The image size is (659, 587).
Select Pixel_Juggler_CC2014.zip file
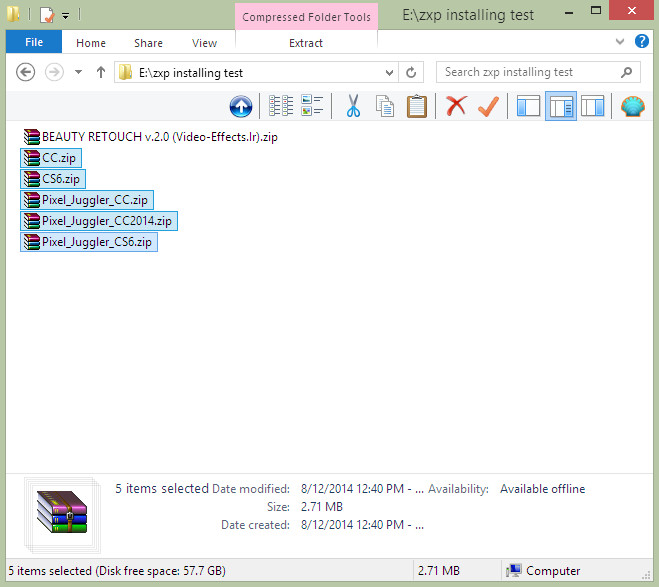[99, 221]
